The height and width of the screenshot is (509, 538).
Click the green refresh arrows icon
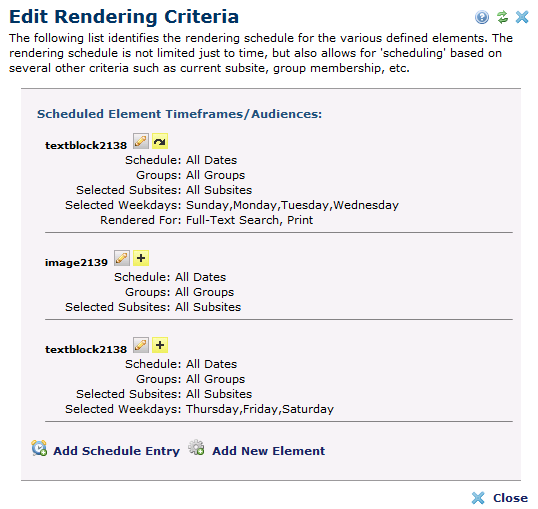point(502,17)
